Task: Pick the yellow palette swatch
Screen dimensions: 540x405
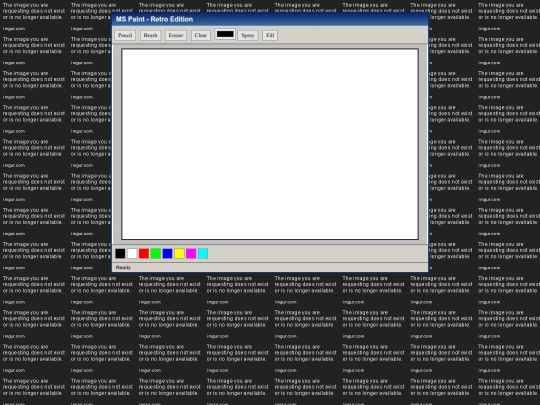Action: click(179, 253)
